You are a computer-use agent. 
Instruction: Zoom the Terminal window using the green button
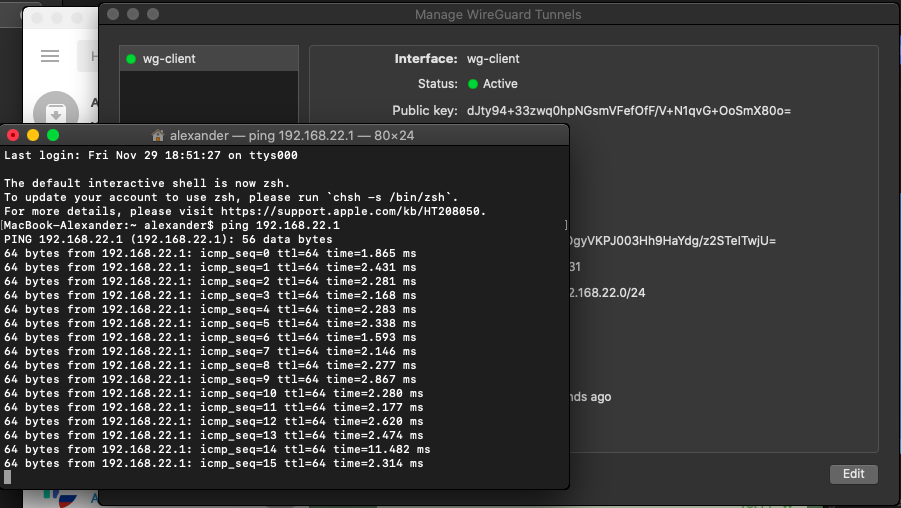(x=53, y=135)
